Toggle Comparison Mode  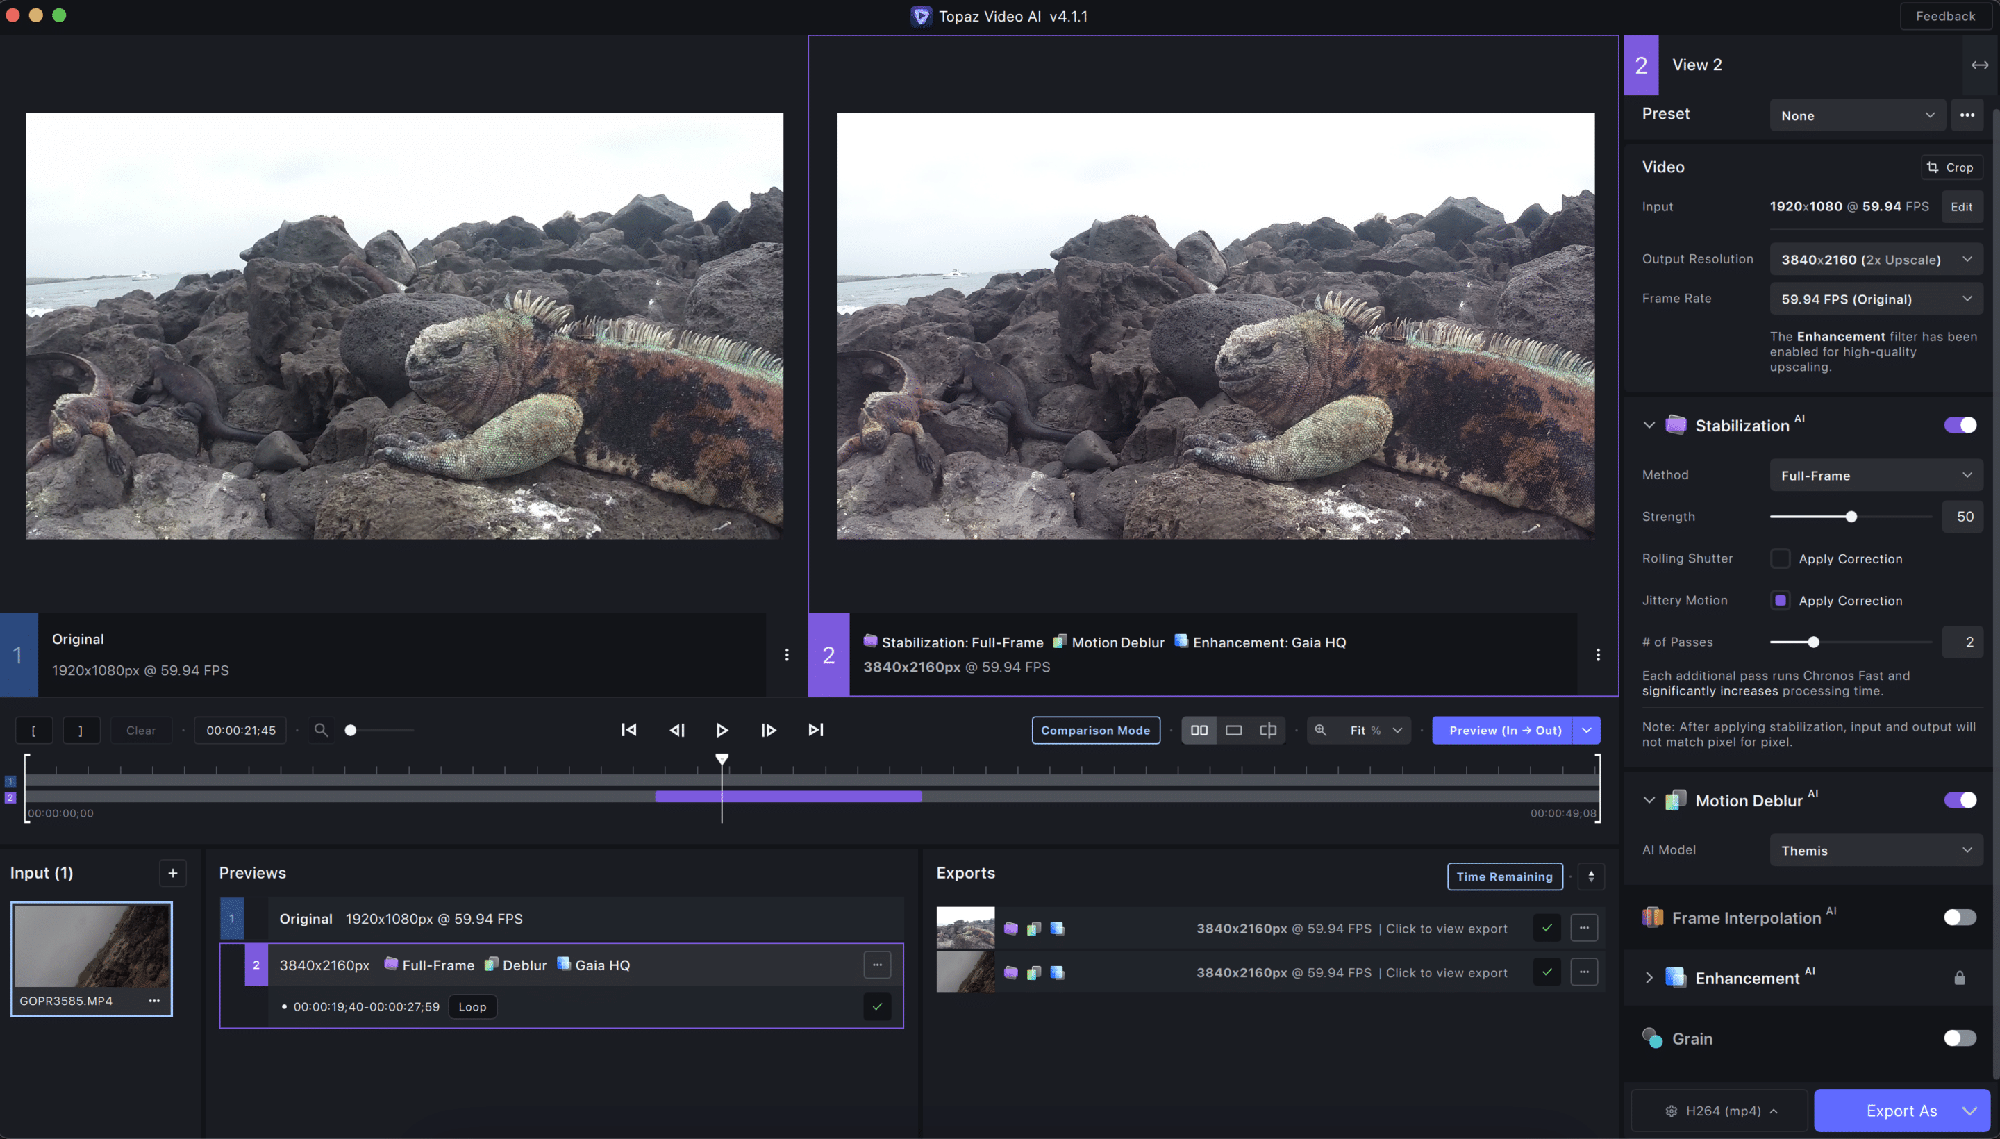click(1096, 730)
